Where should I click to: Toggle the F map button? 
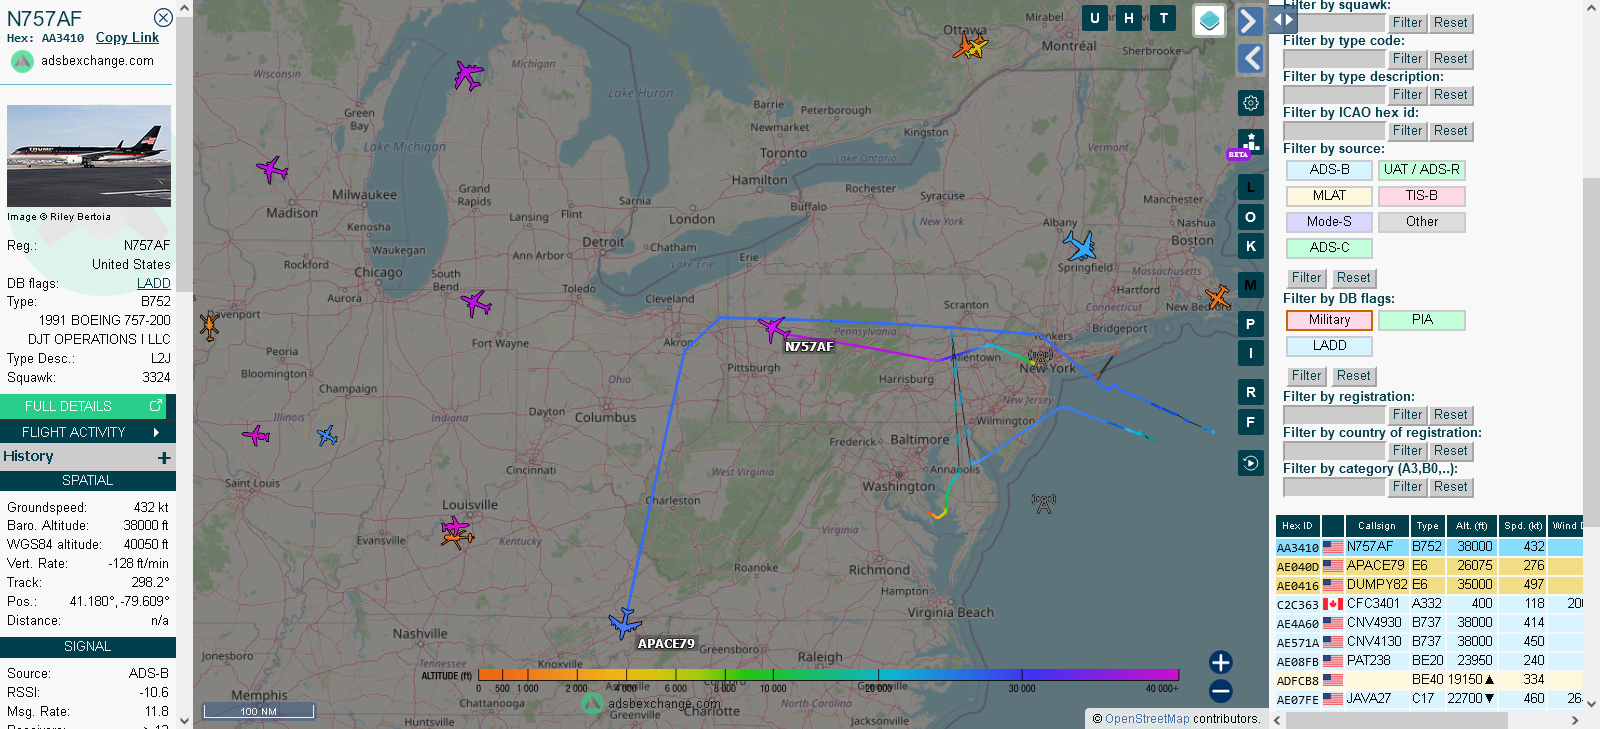pyautogui.click(x=1250, y=422)
